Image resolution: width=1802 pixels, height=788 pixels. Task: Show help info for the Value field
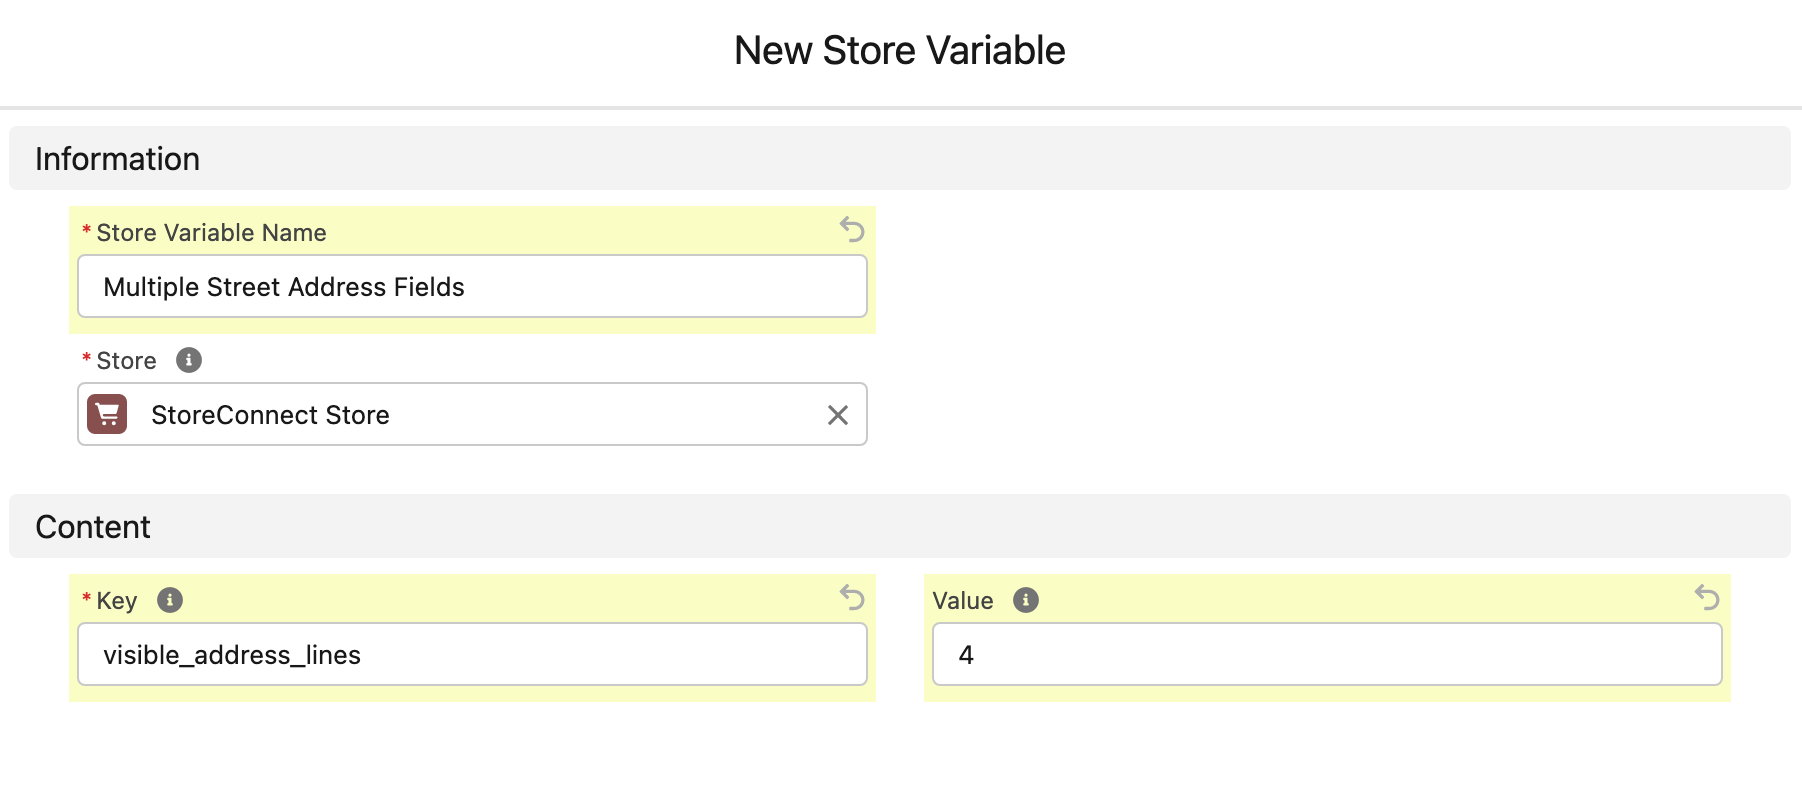coord(1024,600)
